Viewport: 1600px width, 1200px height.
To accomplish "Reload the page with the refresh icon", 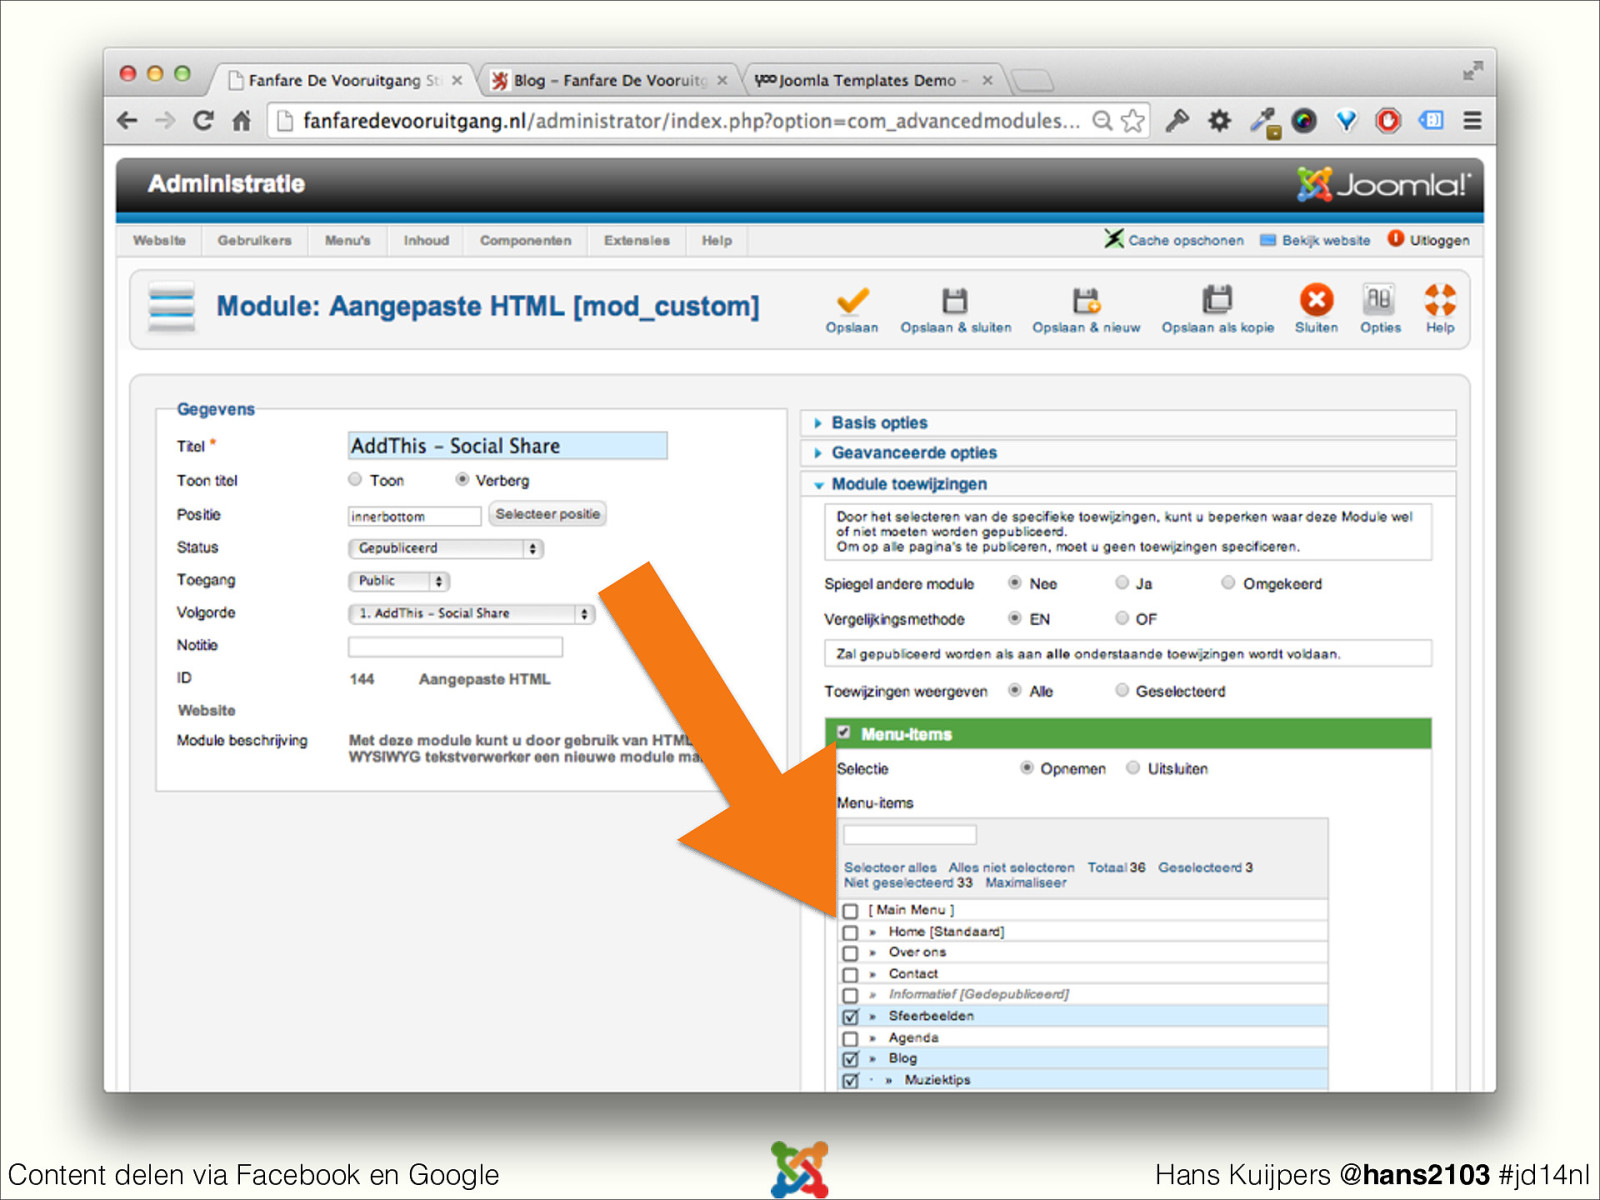I will pos(203,121).
